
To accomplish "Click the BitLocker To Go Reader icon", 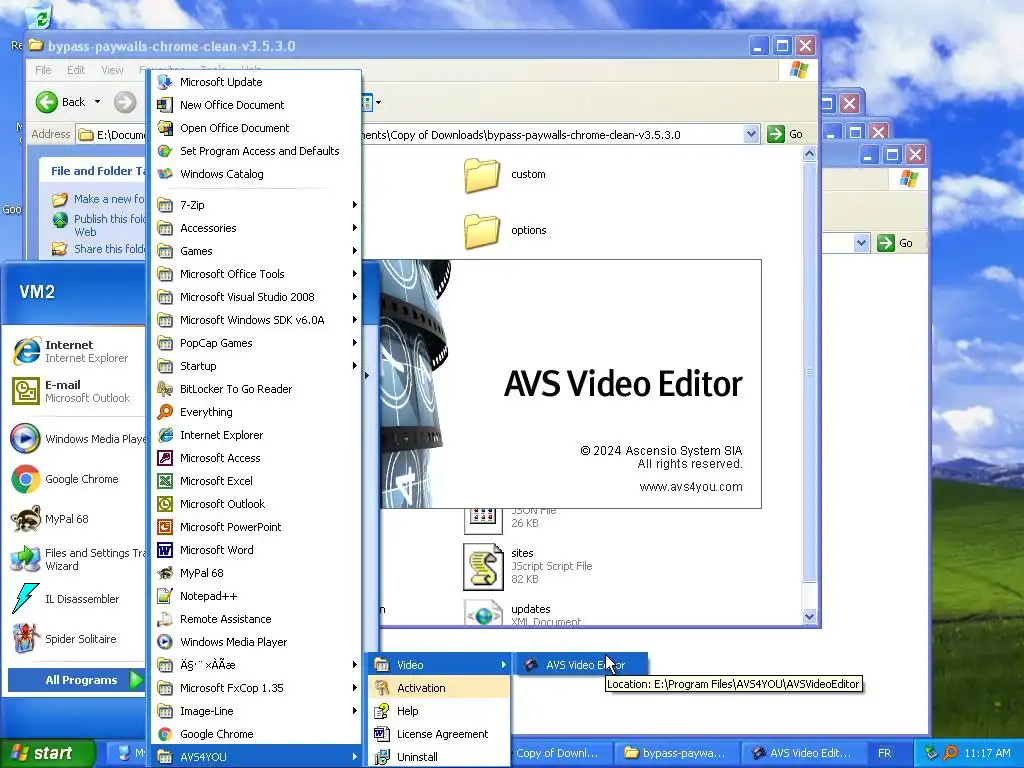I will tap(165, 389).
